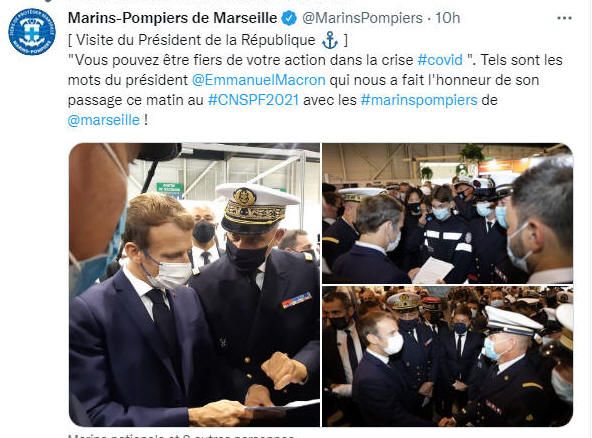The width and height of the screenshot is (592, 438).
Task: Open the @MarinsPompiers handle link
Action: point(362,18)
